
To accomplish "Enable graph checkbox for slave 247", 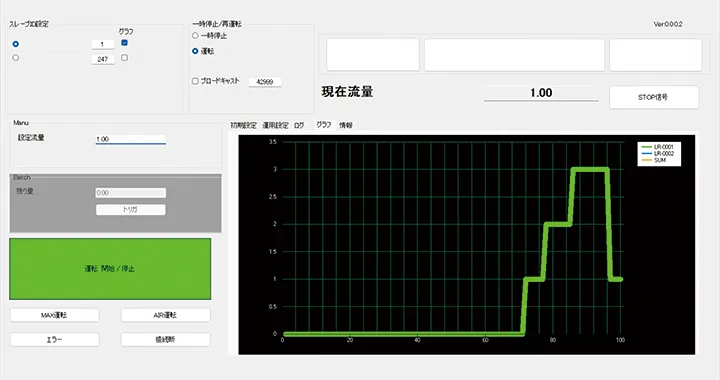I will tap(124, 58).
